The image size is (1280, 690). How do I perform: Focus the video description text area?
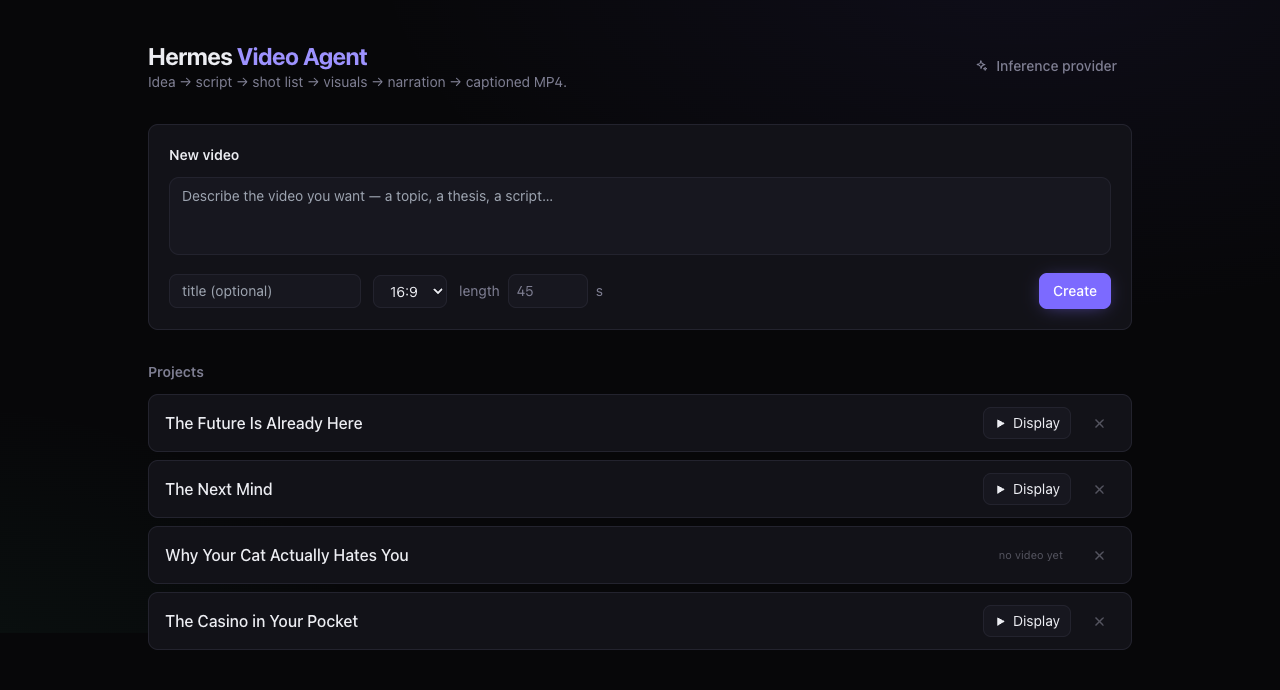coord(640,216)
